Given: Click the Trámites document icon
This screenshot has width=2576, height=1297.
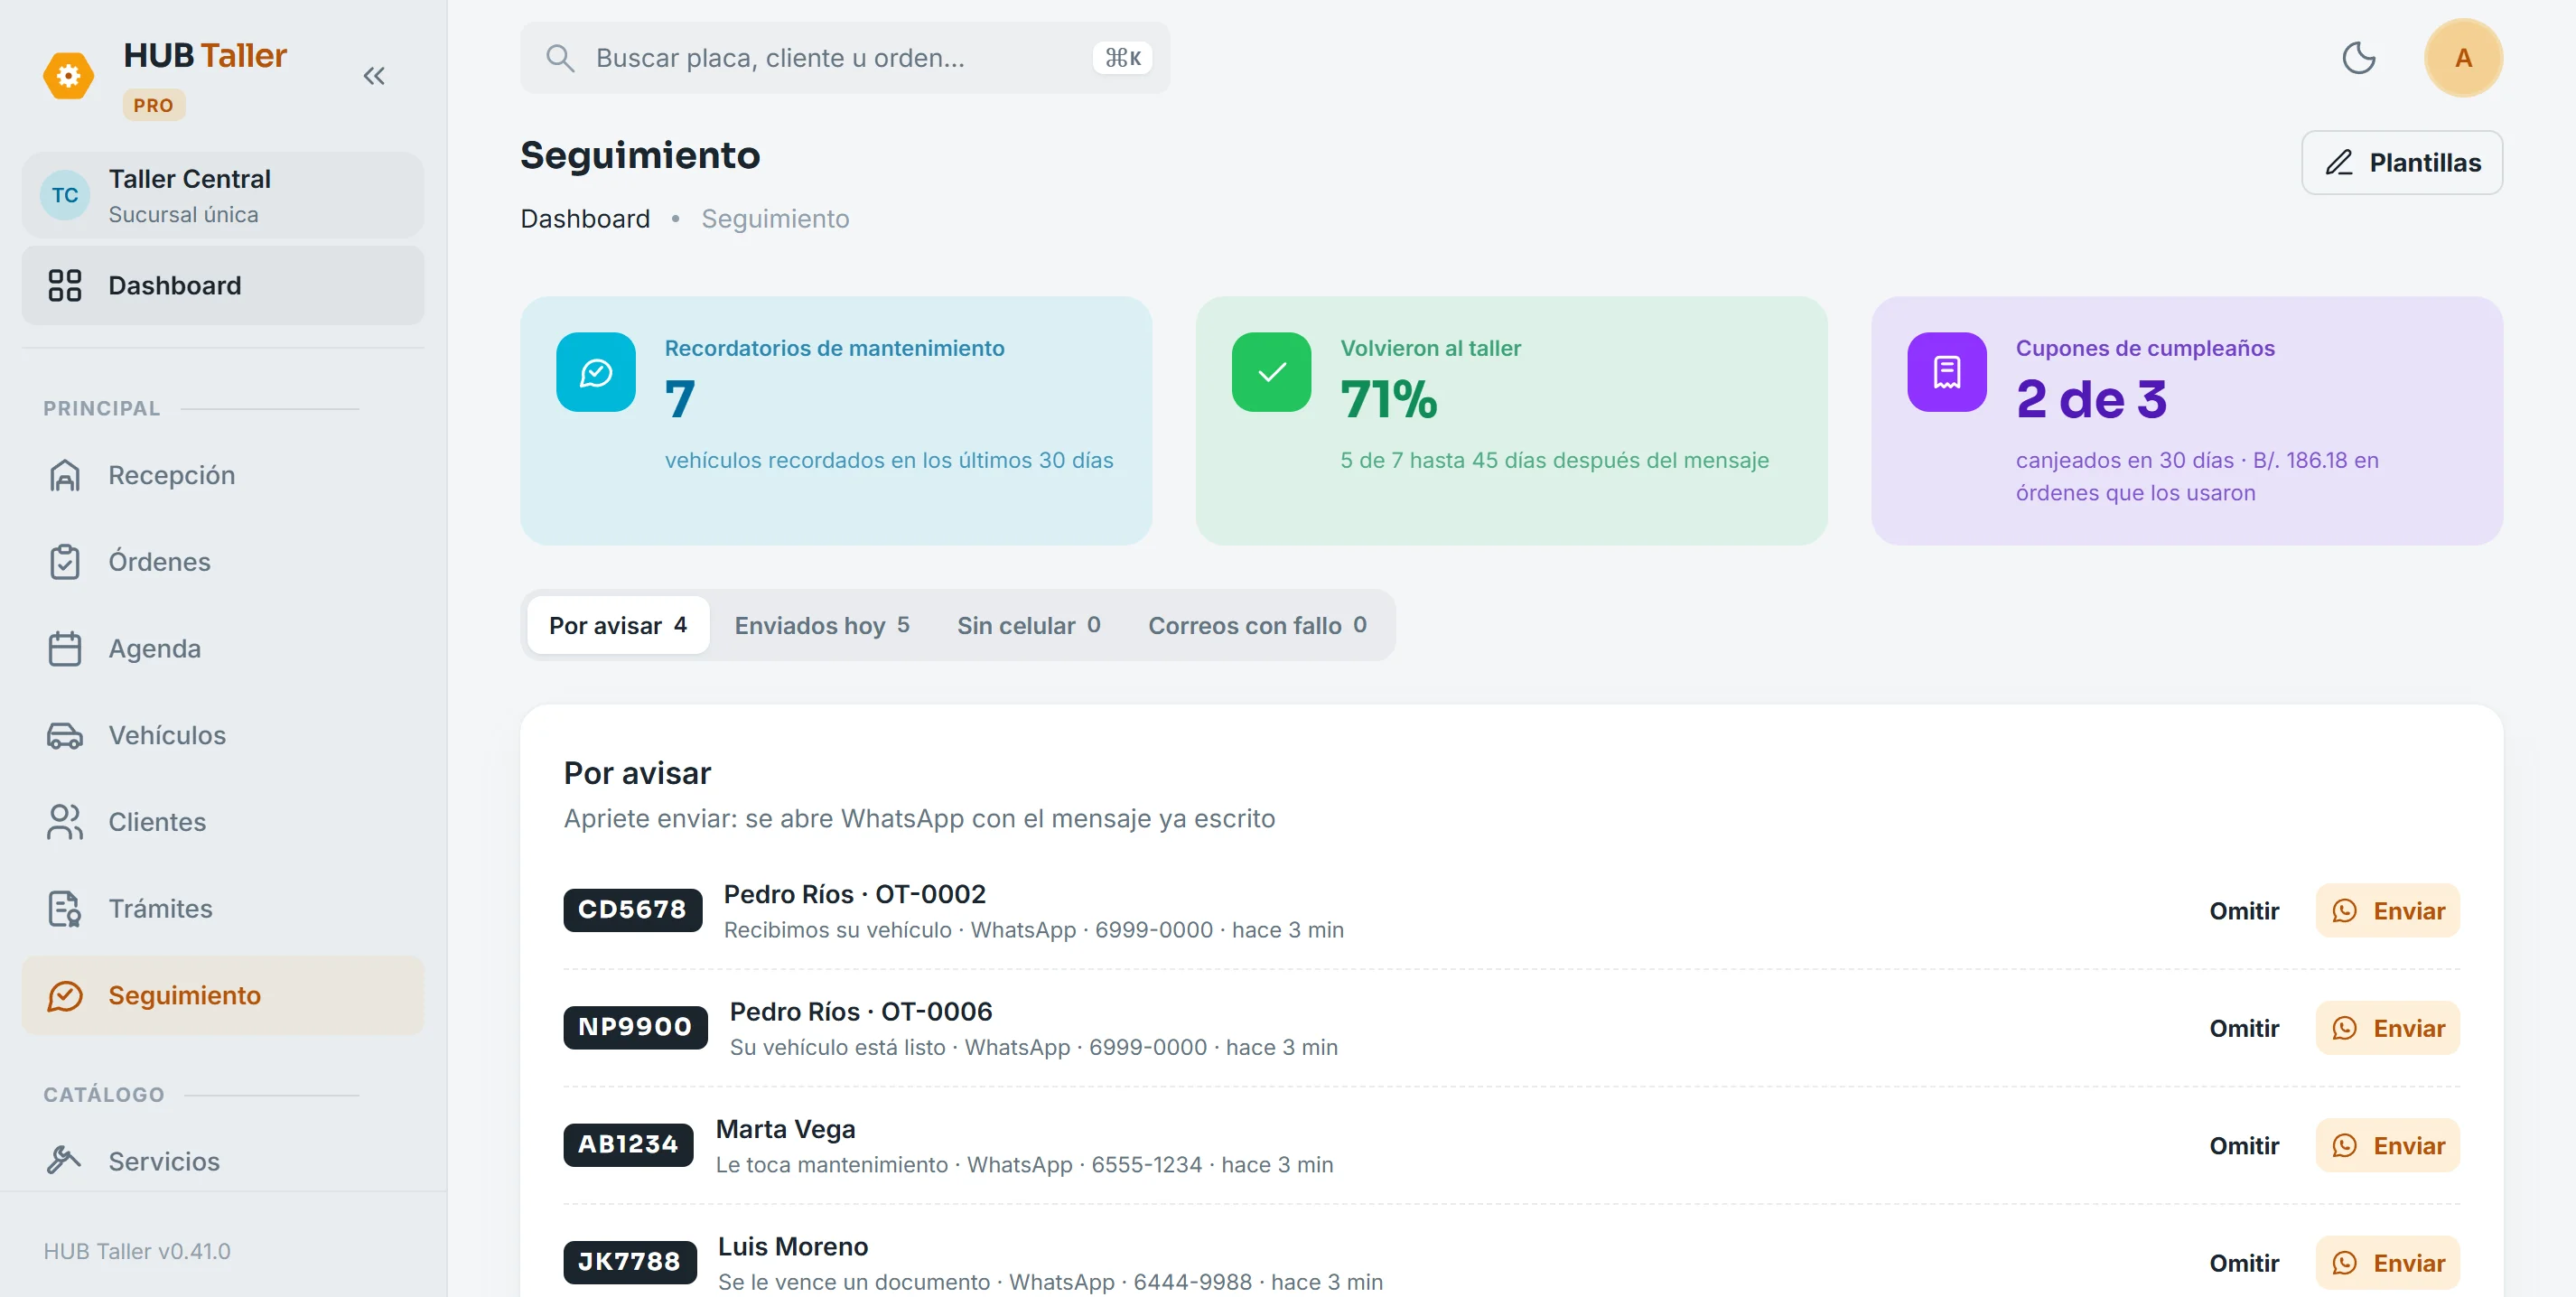Looking at the screenshot, I should (x=65, y=908).
